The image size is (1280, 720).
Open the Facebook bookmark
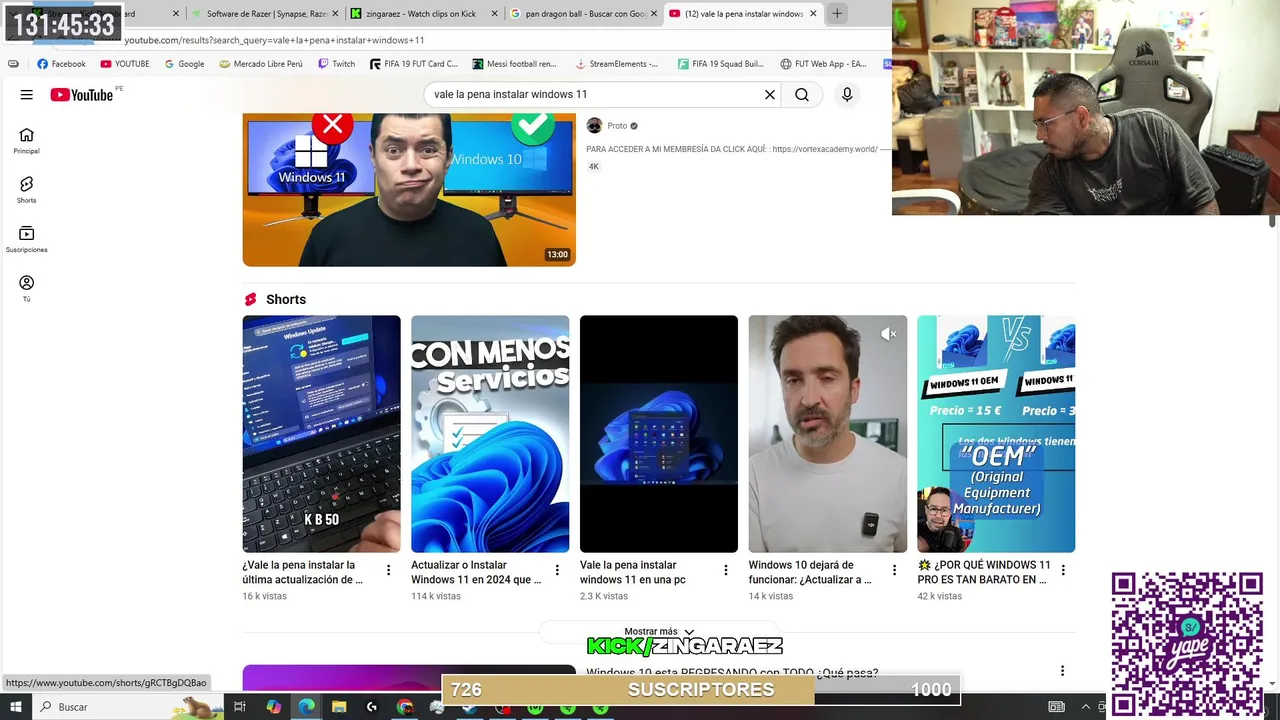coord(61,64)
